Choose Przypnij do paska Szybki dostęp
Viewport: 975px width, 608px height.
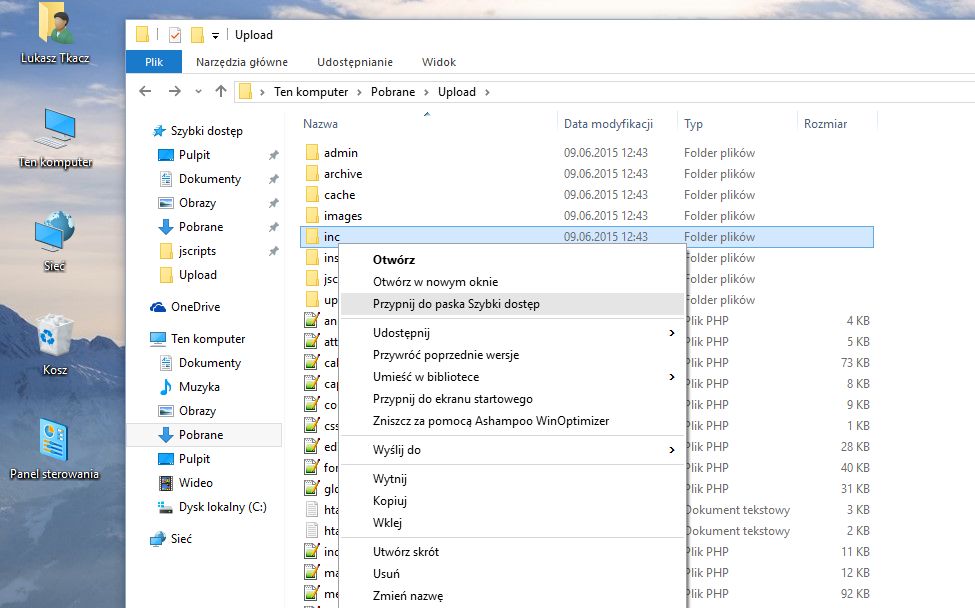(x=456, y=304)
